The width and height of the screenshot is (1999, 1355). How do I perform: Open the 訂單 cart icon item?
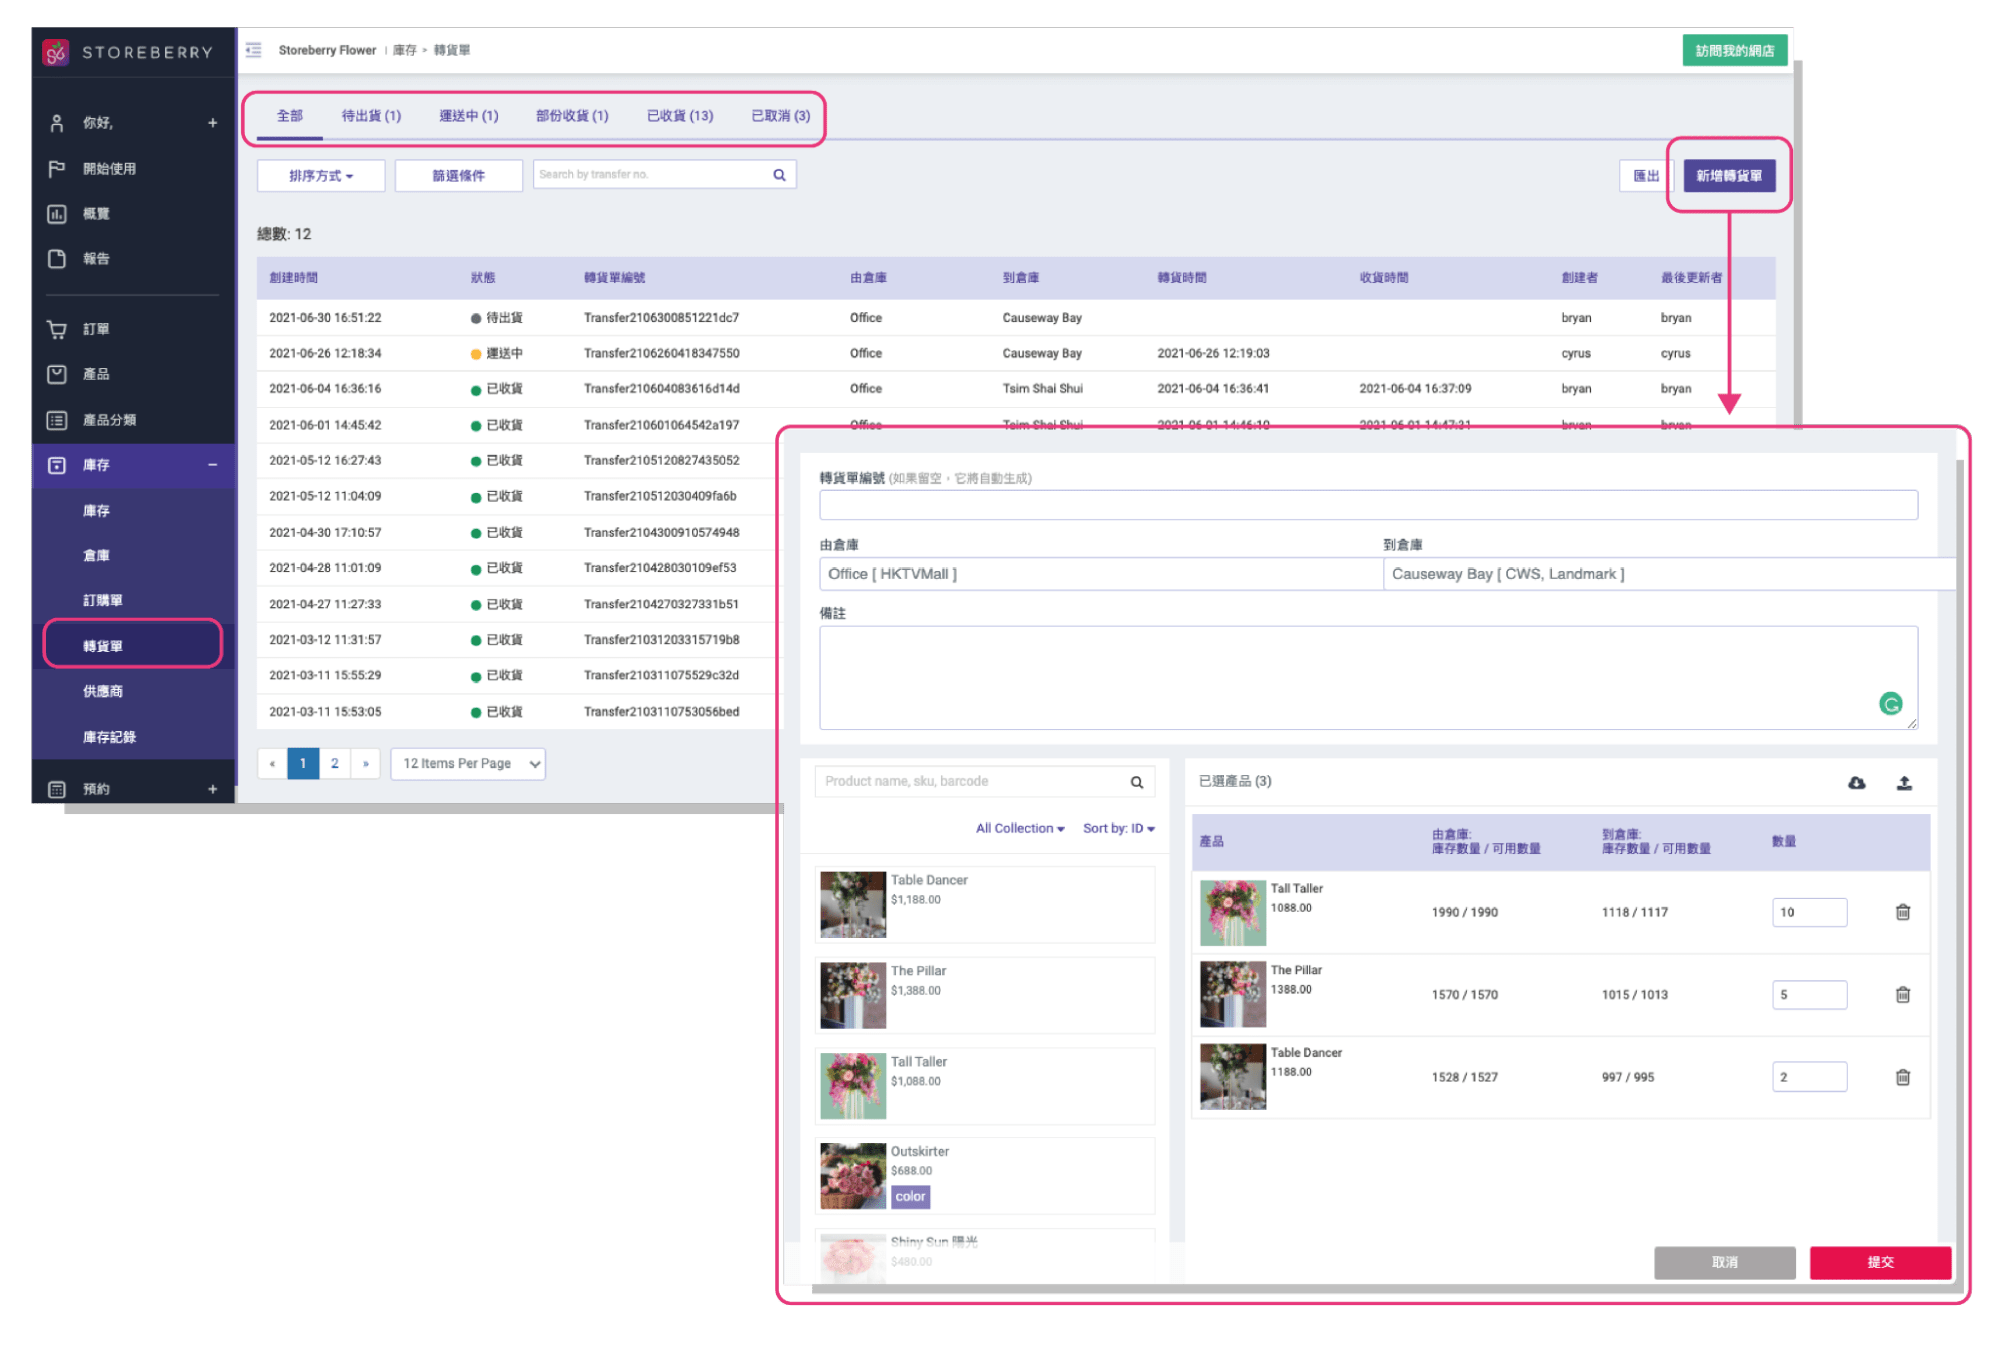click(57, 329)
